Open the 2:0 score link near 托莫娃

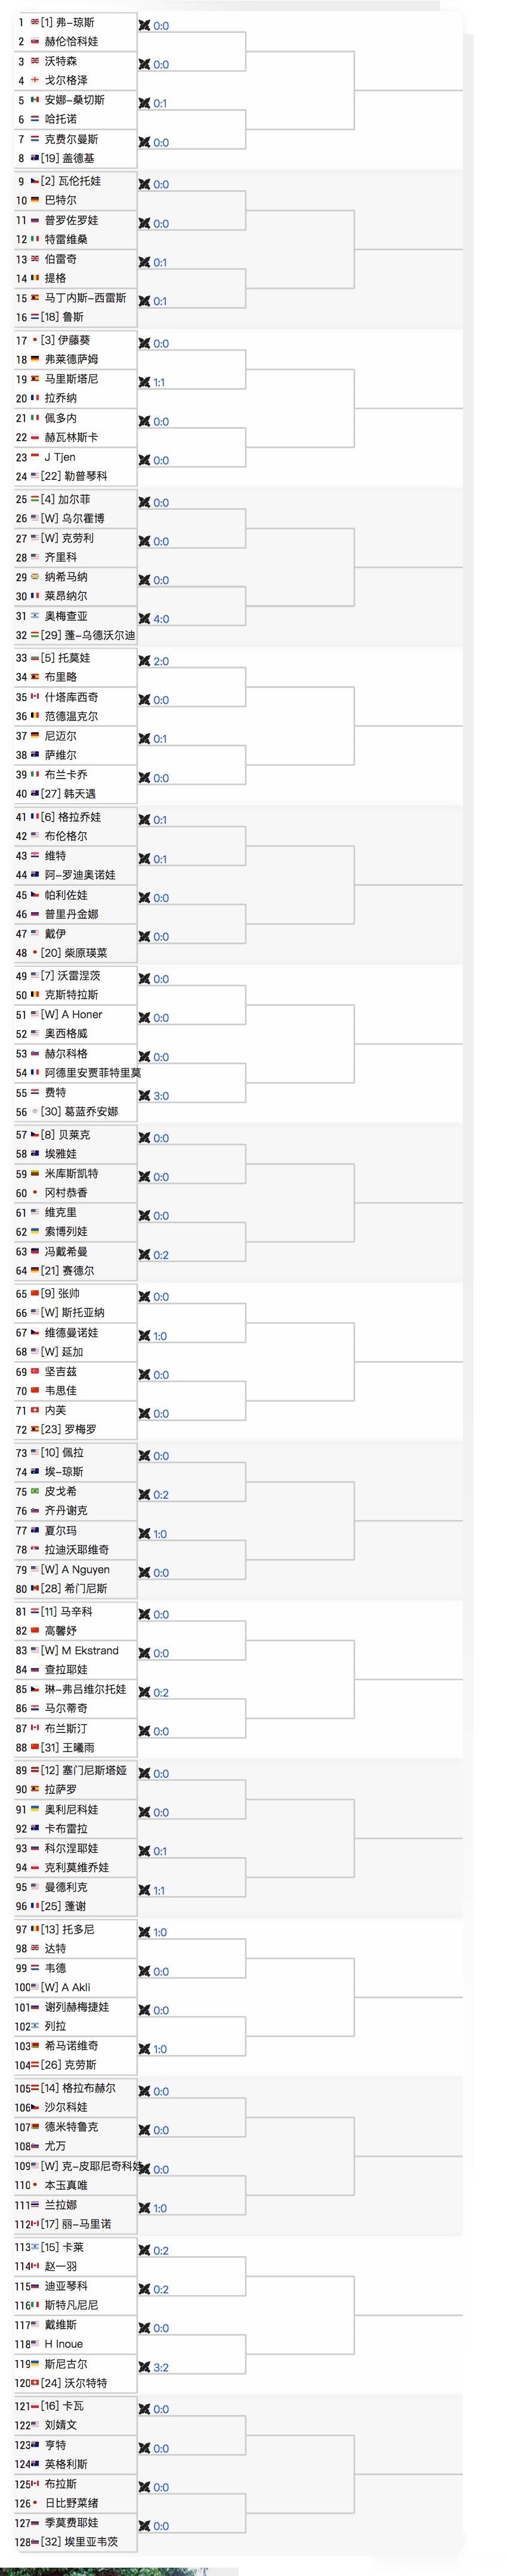pos(161,662)
